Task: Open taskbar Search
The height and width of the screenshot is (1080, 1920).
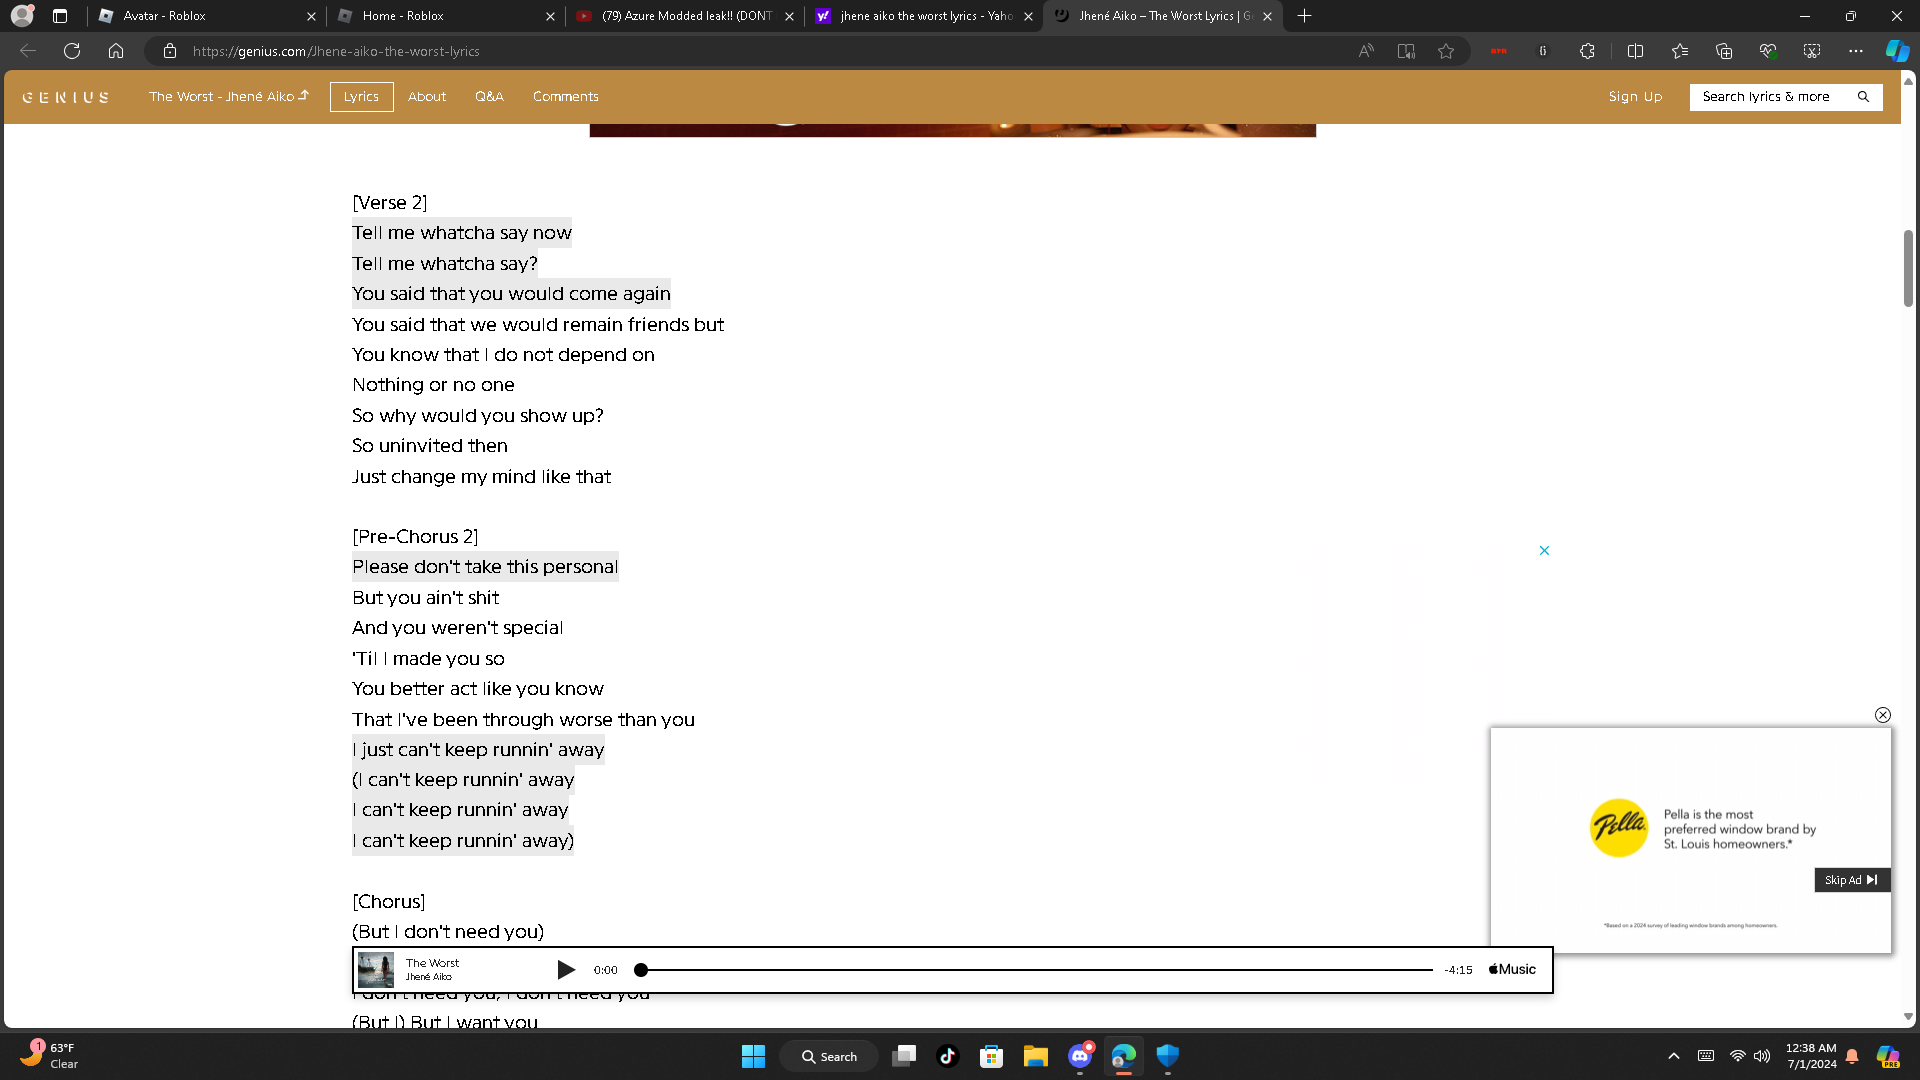Action: [829, 1056]
